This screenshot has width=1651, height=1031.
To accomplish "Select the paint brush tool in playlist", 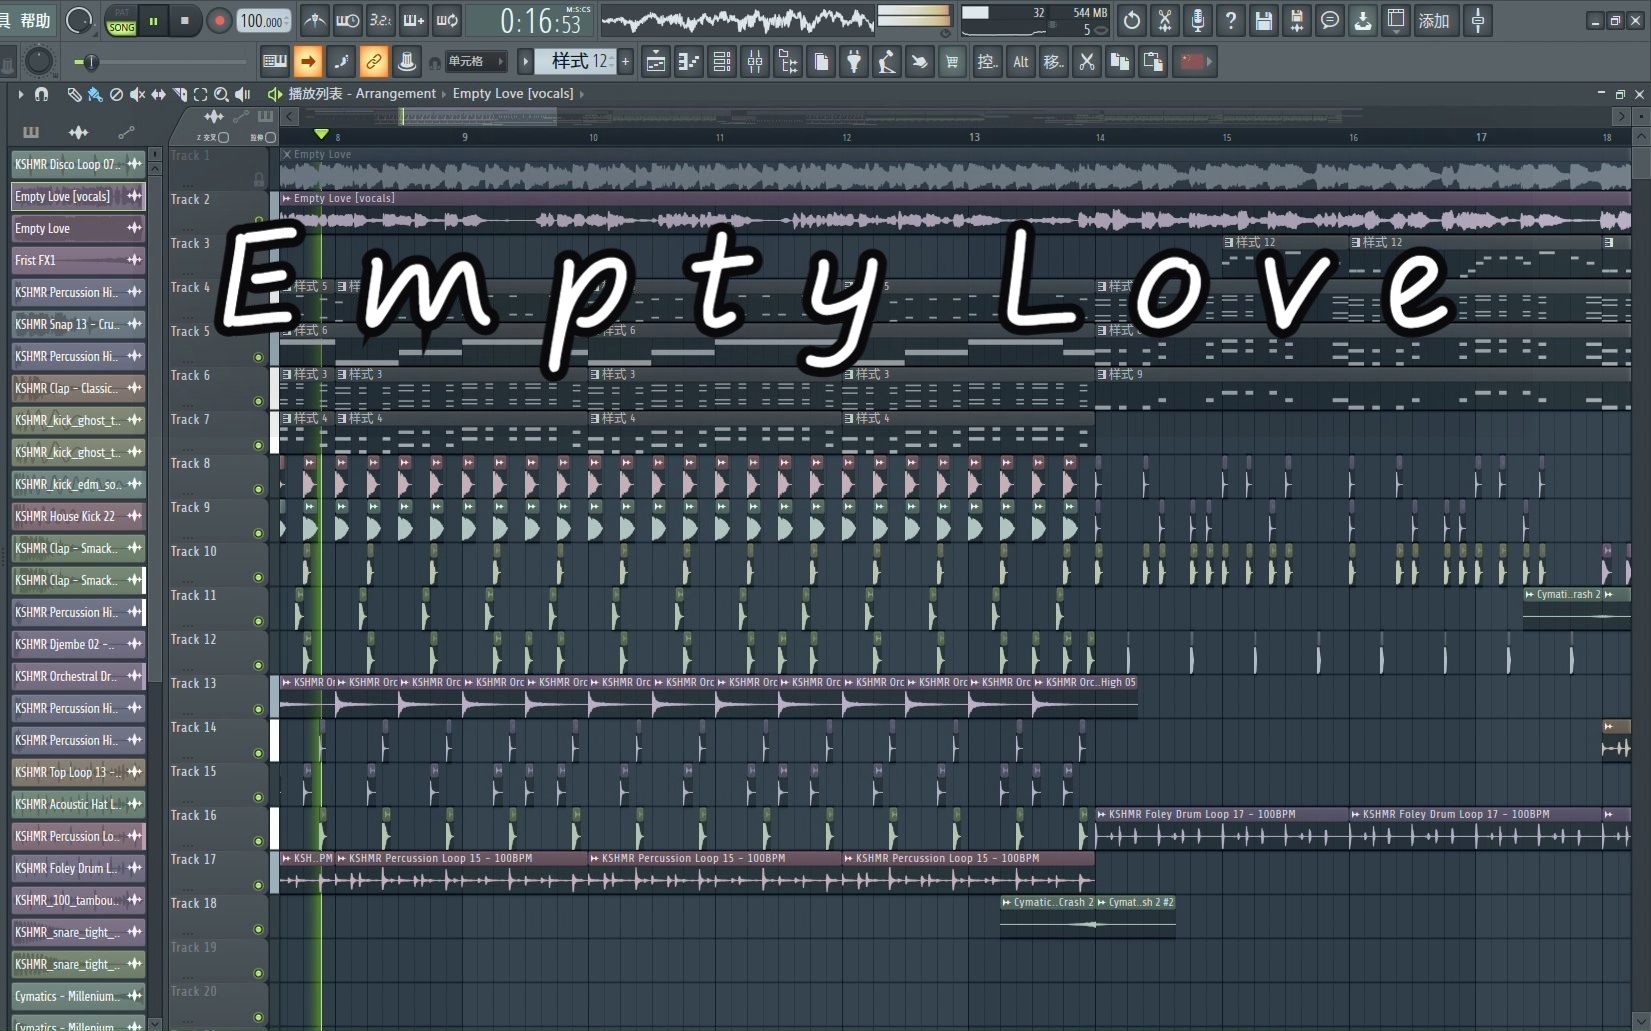I will click(95, 94).
